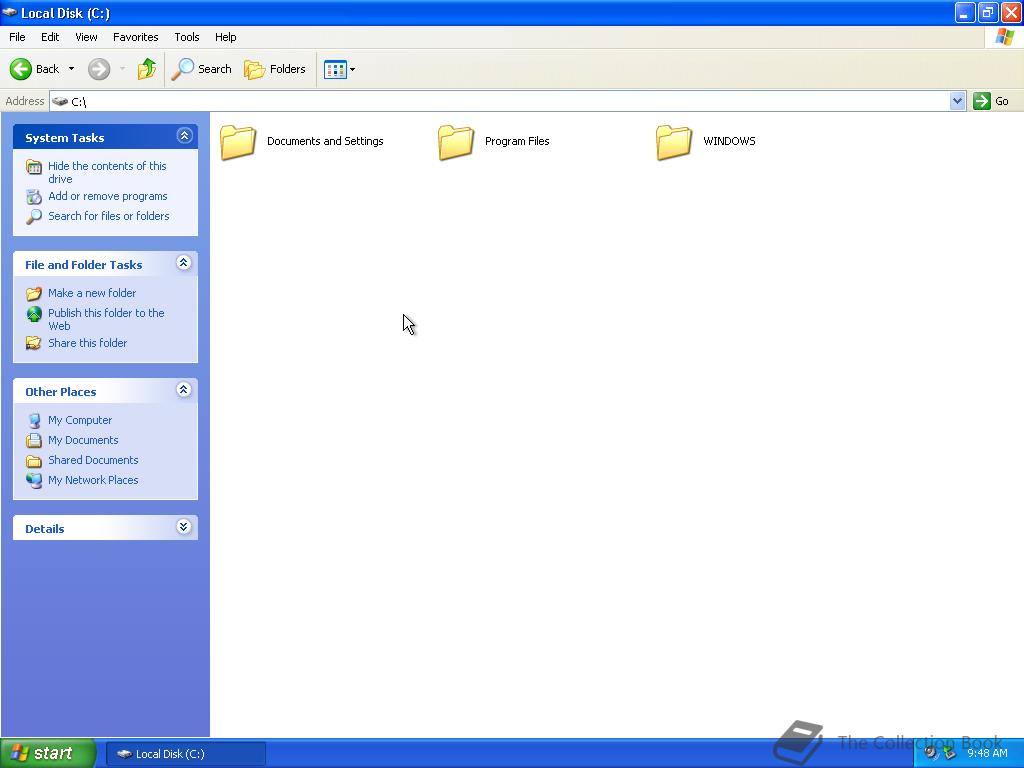The image size is (1024, 768).
Task: Open the Edit menu
Action: (x=50, y=37)
